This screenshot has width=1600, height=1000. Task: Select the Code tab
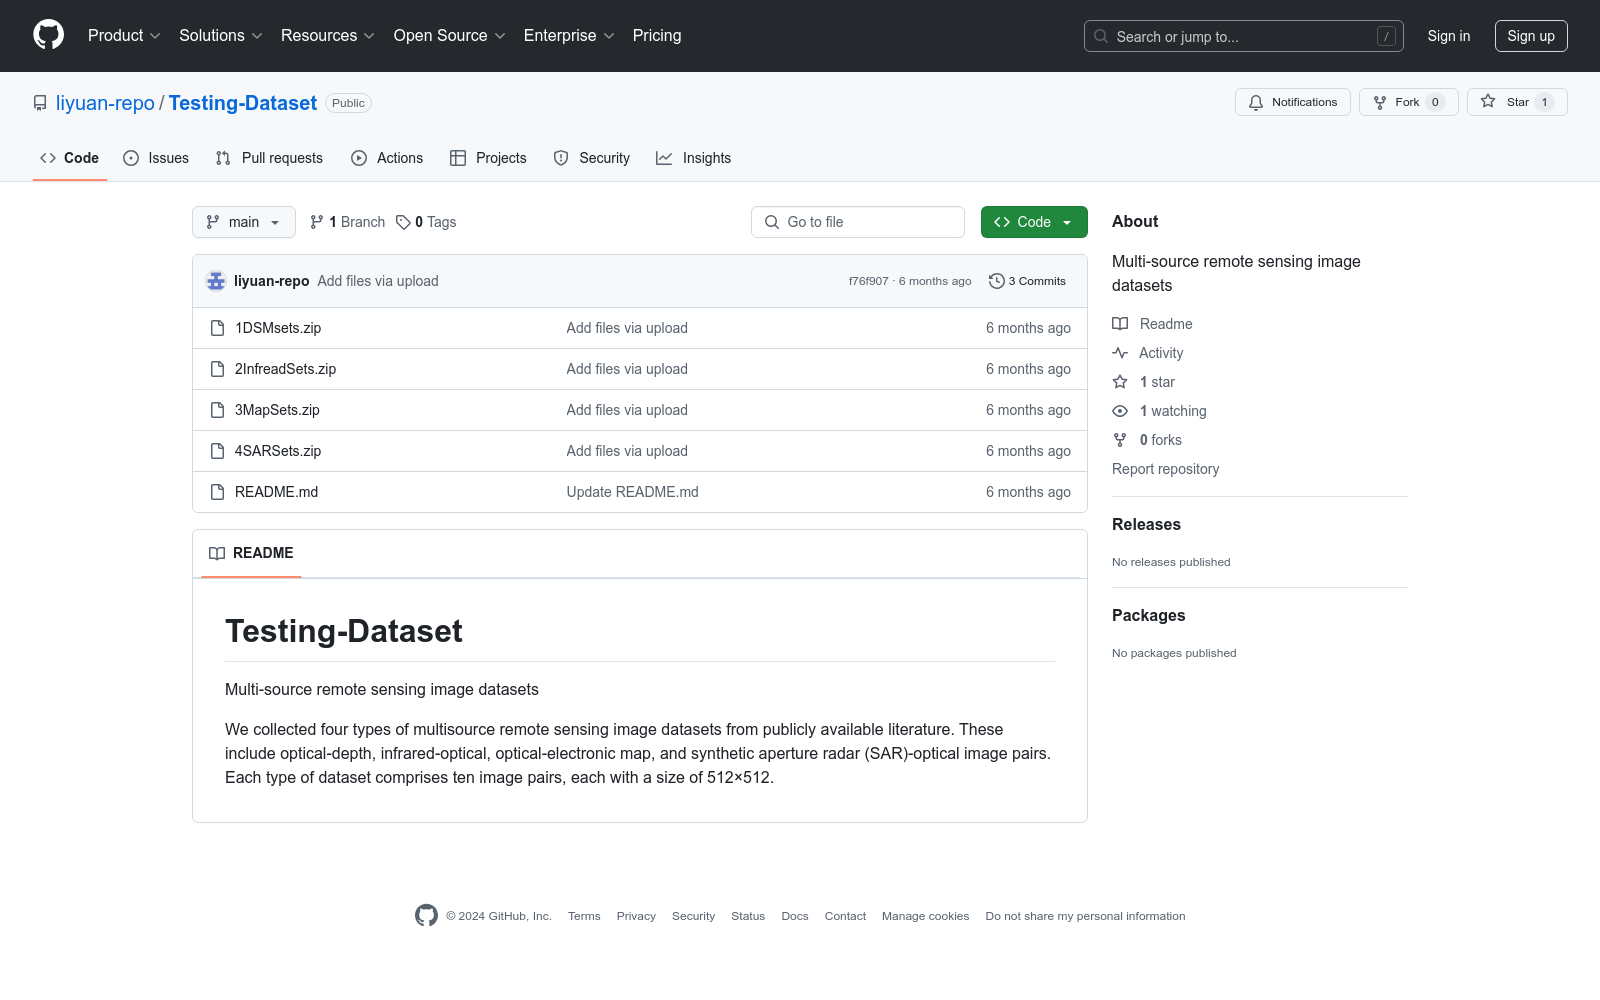tap(70, 158)
